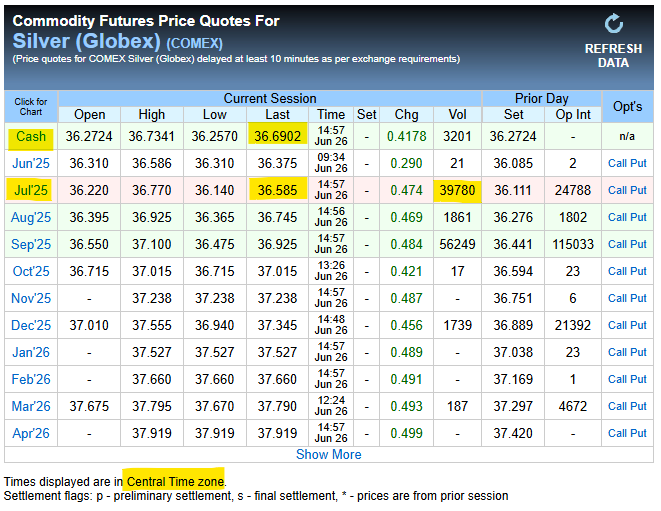Image resolution: width=661 pixels, height=511 pixels.
Task: Click the Sep'25 volume 56249
Action: click(x=457, y=244)
